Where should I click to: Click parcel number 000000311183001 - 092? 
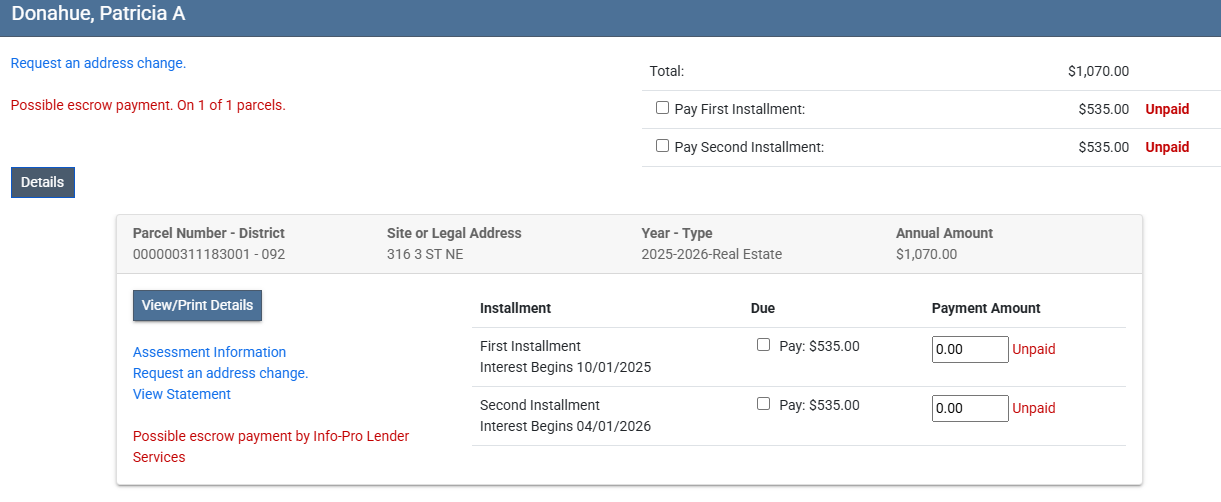coord(208,254)
